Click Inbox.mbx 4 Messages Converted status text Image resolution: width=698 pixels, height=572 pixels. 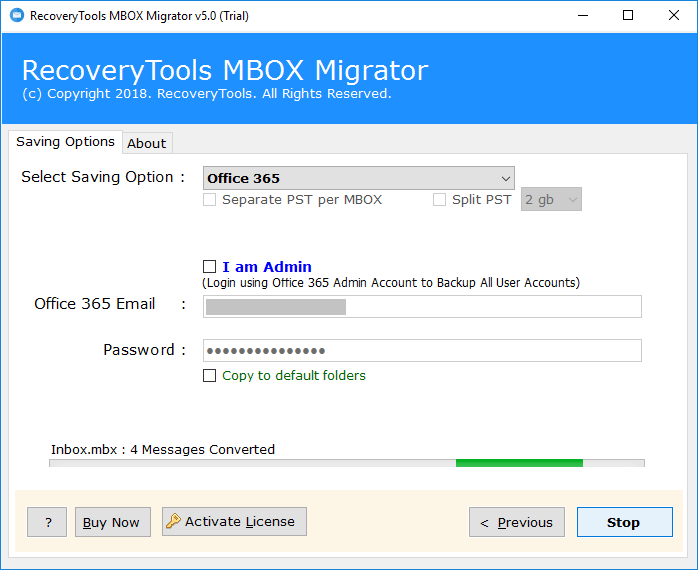coord(163,450)
